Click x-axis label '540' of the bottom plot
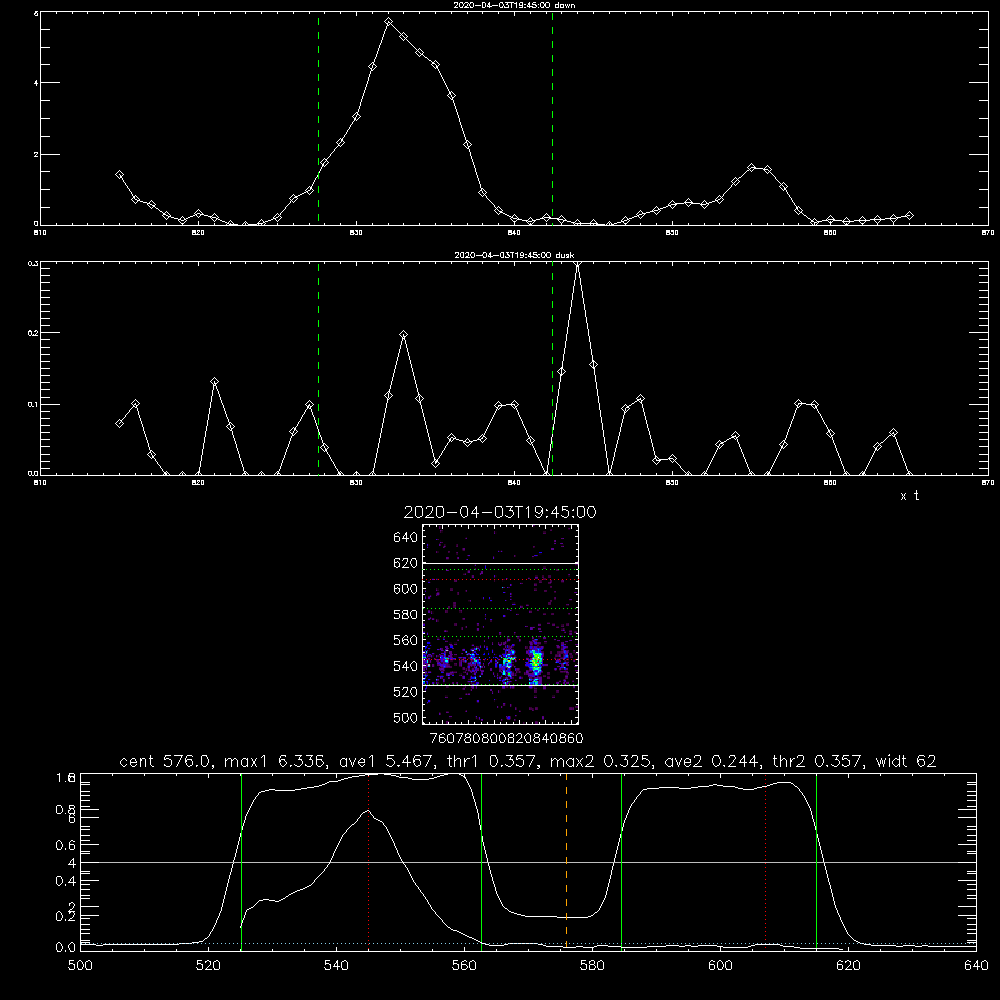Viewport: 1000px width, 1000px height. (x=336, y=966)
